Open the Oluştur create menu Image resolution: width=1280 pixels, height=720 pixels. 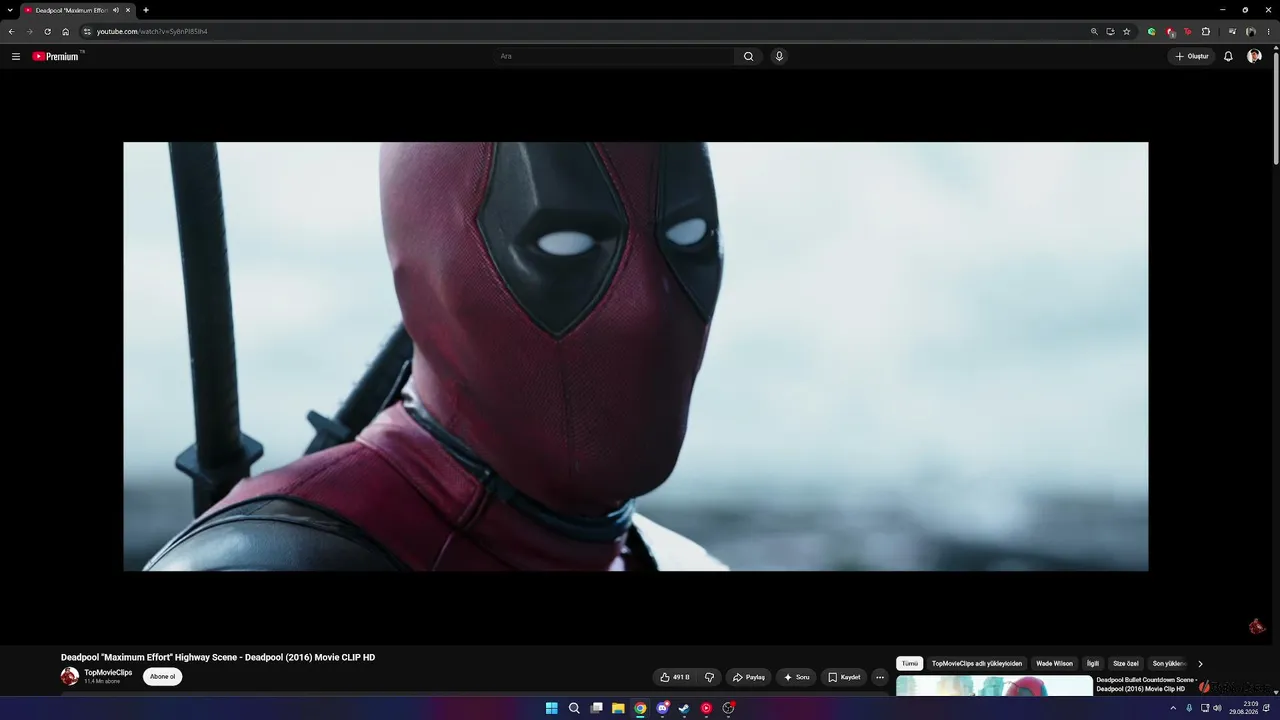coord(1192,56)
